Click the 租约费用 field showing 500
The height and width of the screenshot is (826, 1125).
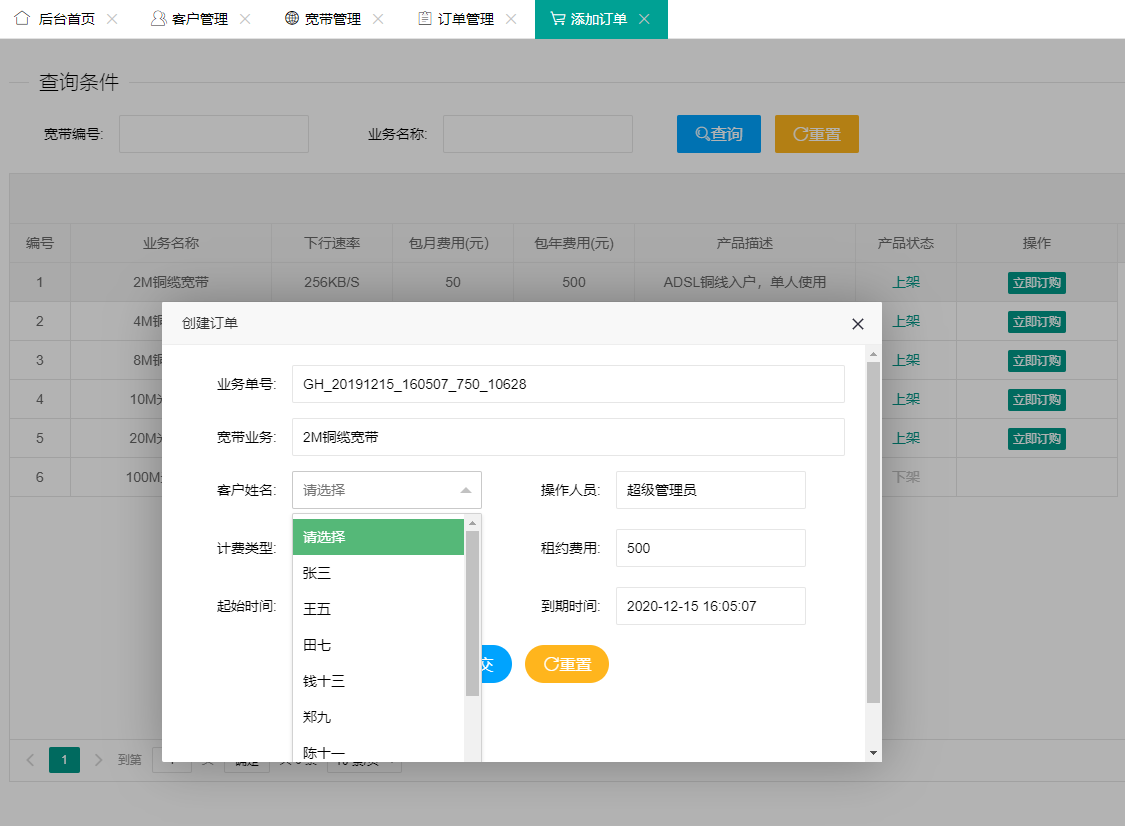click(x=710, y=548)
